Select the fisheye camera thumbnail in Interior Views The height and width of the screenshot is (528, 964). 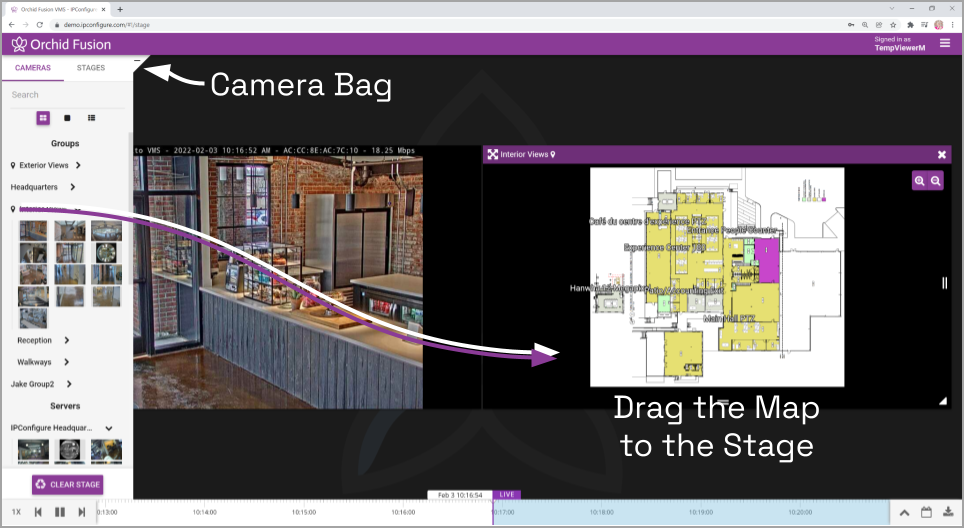[106, 253]
